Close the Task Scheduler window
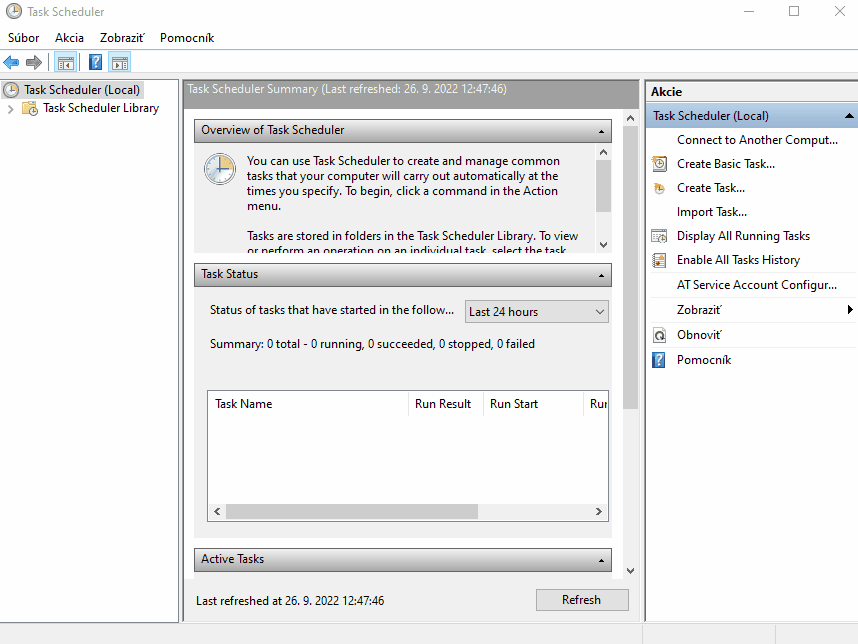 (840, 11)
